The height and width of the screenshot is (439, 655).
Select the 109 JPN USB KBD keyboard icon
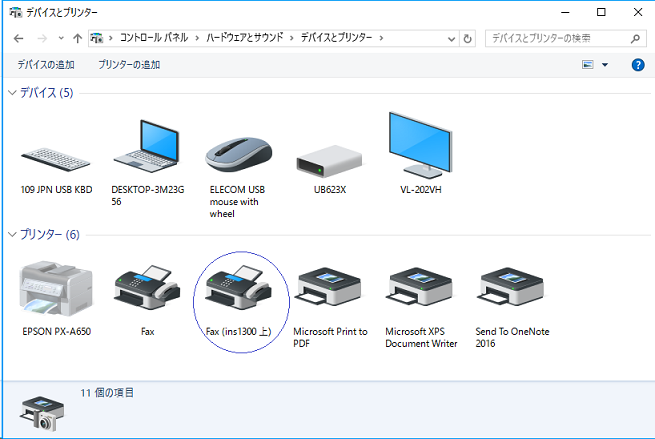tap(56, 160)
